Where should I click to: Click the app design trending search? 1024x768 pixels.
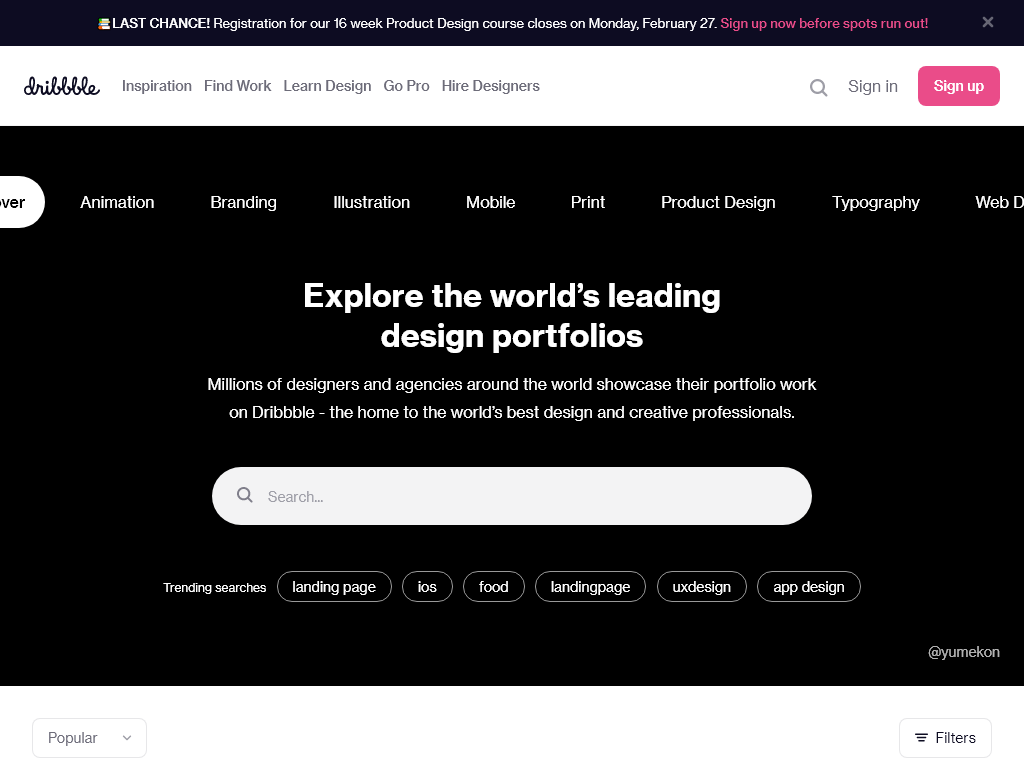click(x=808, y=586)
